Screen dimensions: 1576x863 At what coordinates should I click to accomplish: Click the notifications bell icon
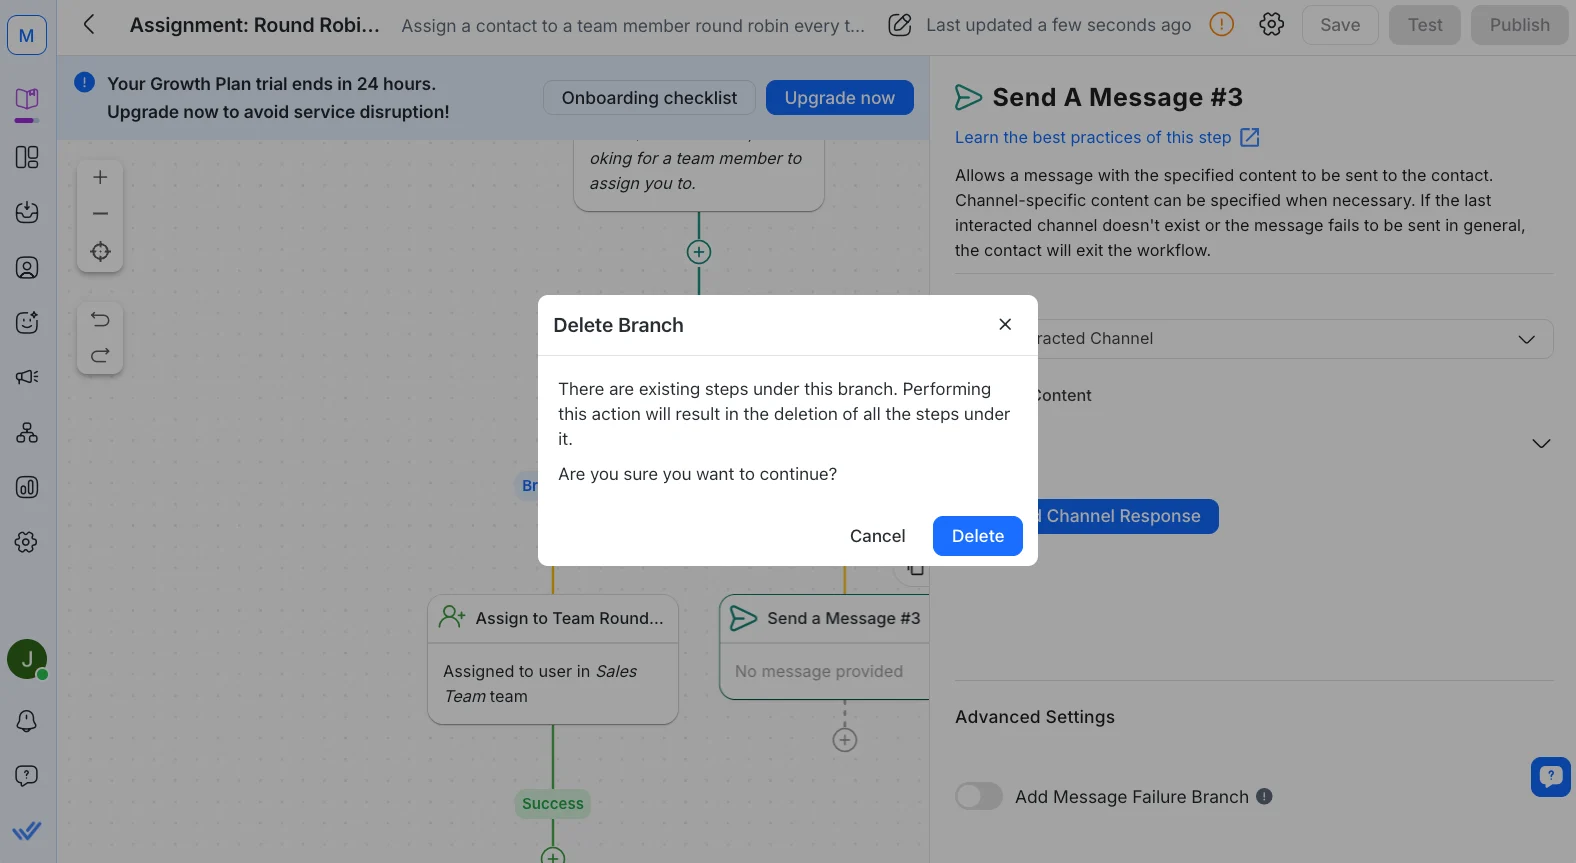pos(27,720)
